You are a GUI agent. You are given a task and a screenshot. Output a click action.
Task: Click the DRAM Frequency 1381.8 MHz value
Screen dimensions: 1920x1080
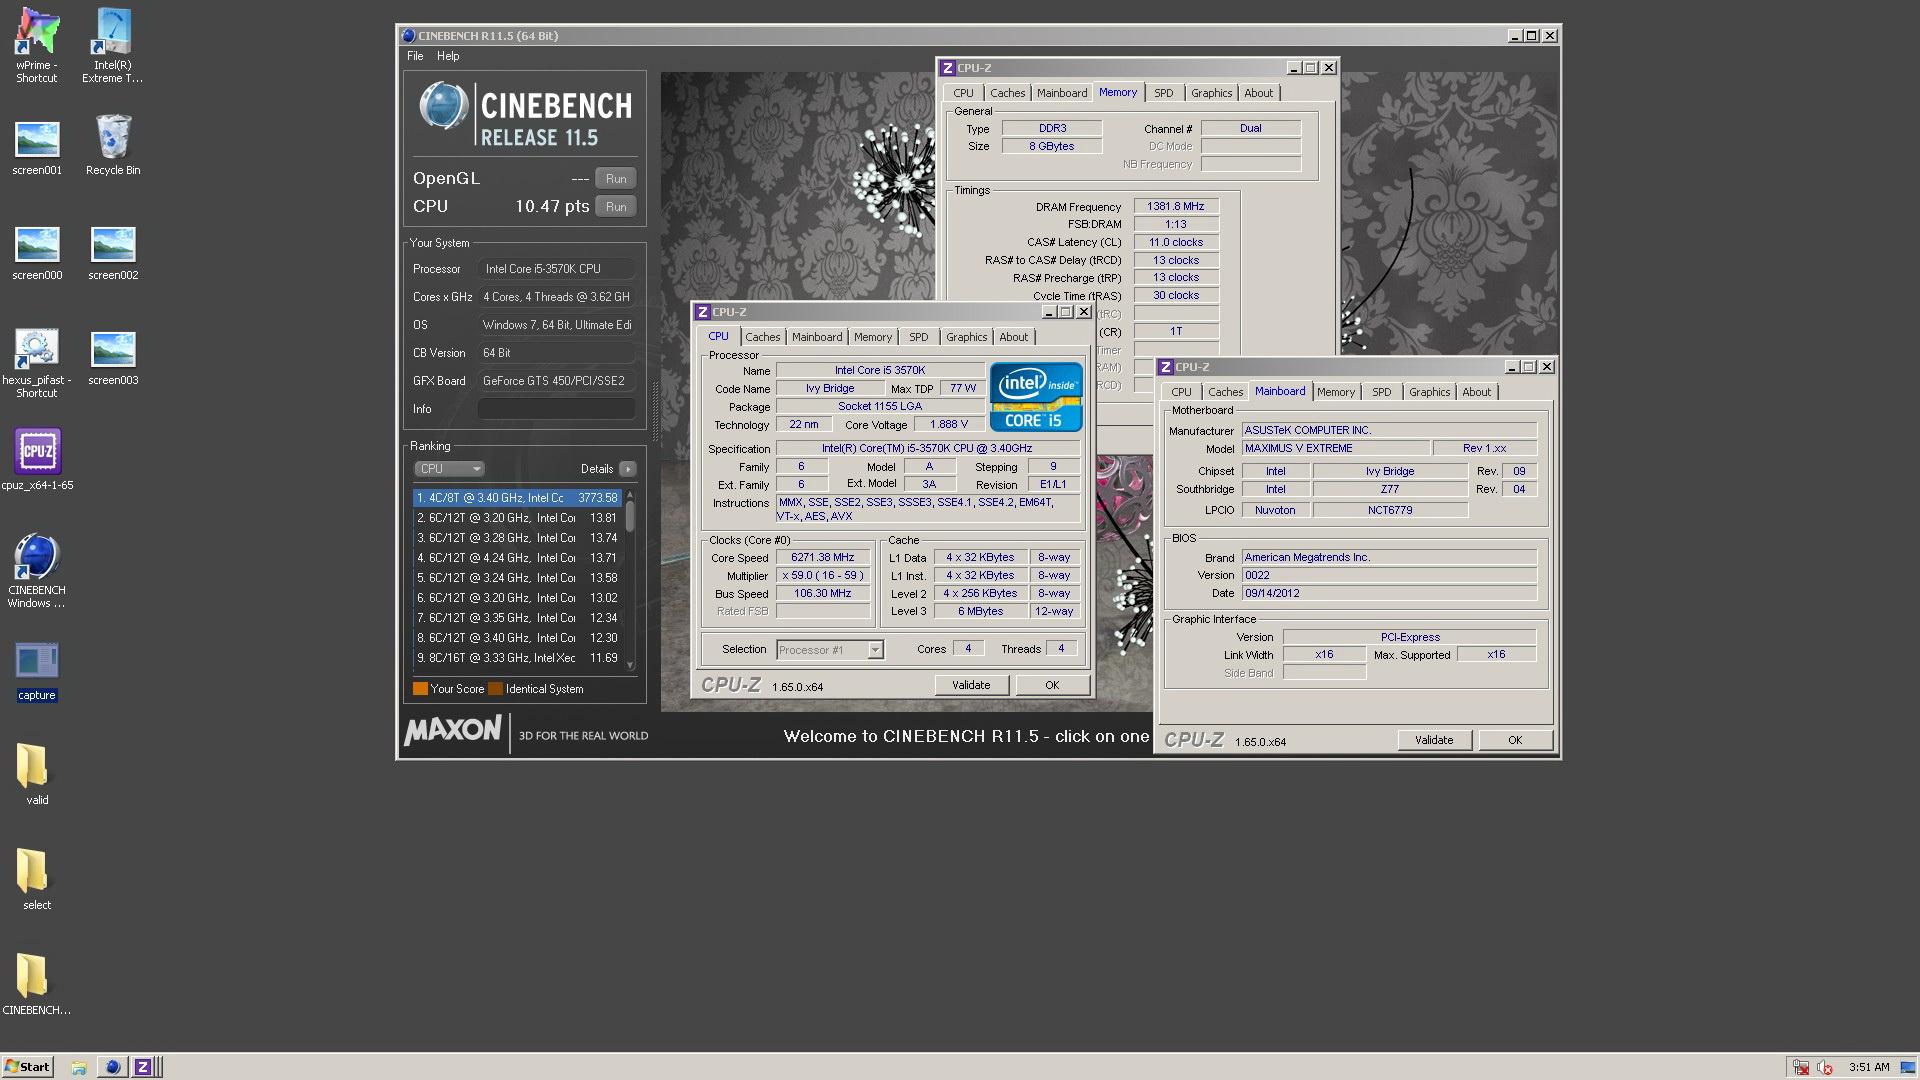[1176, 207]
